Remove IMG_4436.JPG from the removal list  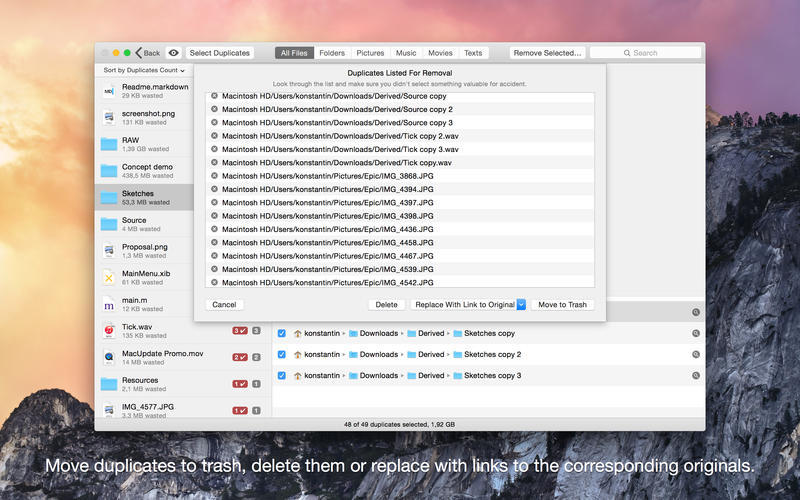[214, 229]
